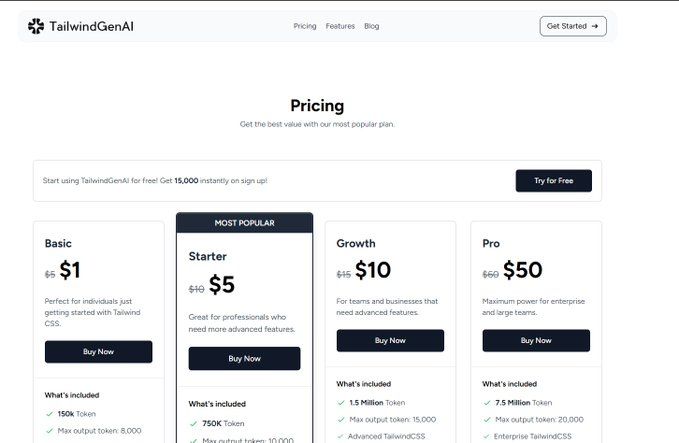Click the MOST POPULAR banner
This screenshot has height=443, width=679.
pyautogui.click(x=244, y=223)
